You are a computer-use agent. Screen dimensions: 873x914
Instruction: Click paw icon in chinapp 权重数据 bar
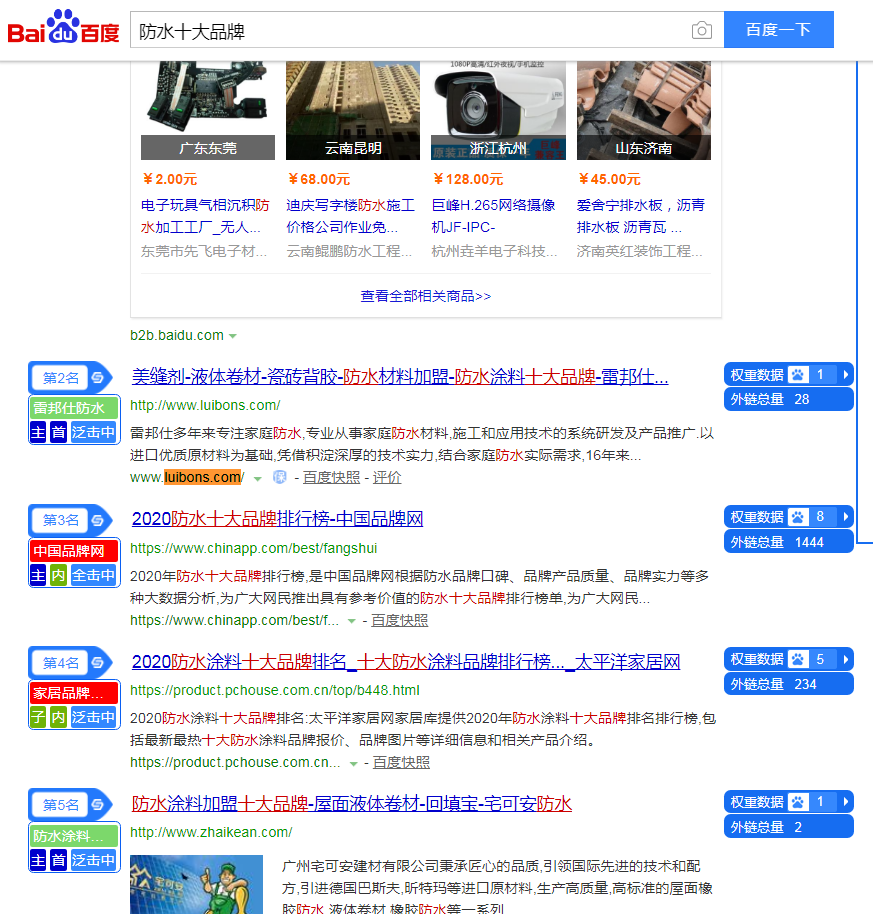tap(798, 516)
